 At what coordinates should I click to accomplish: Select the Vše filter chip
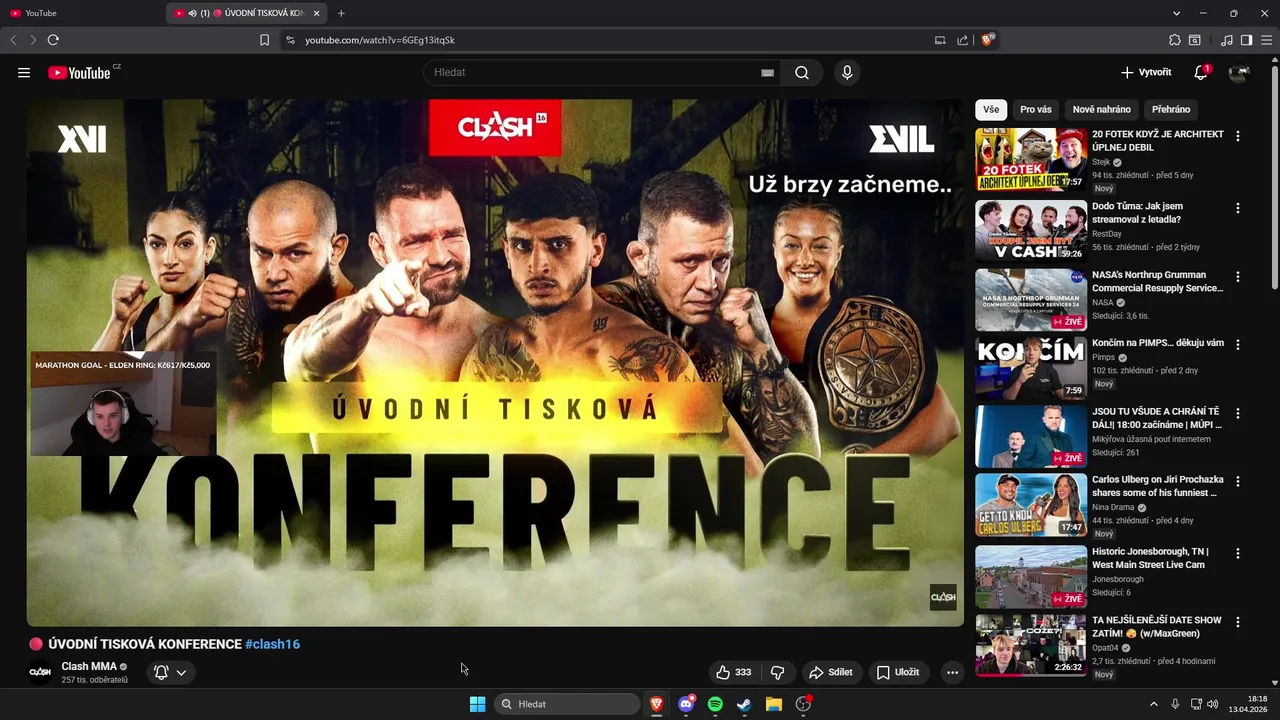coord(990,109)
